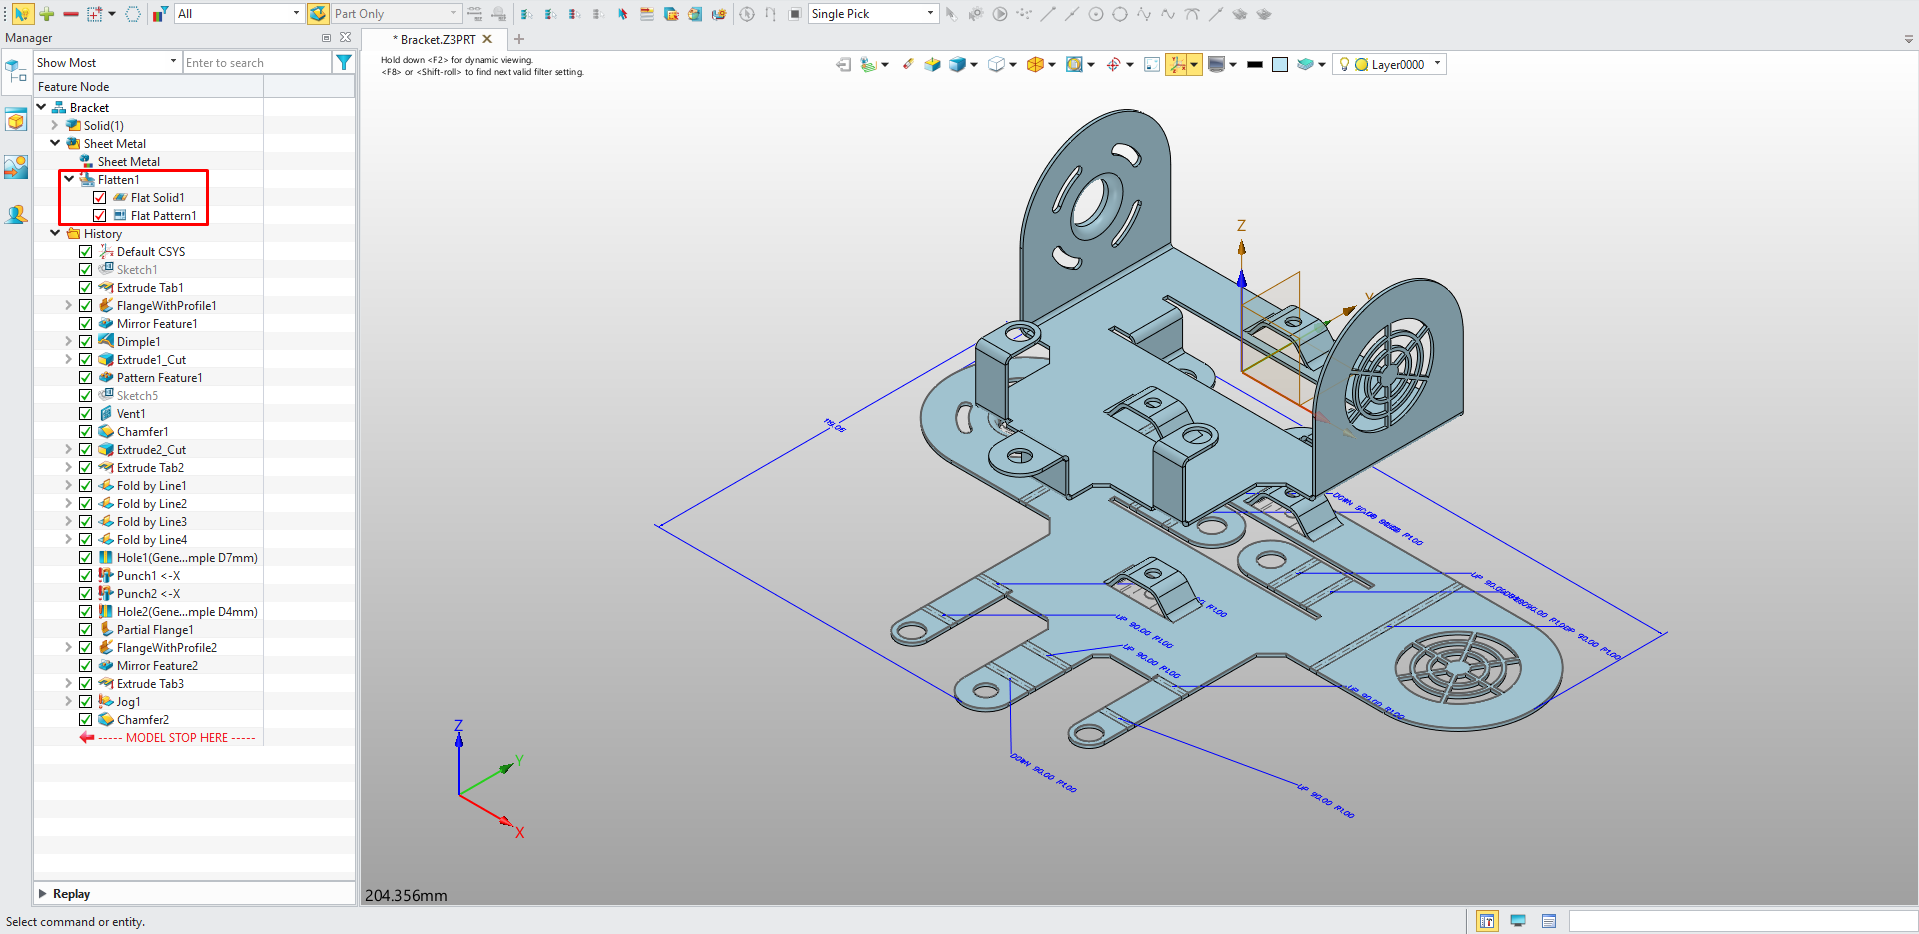Toggle the Chamfer1 checkbox
Viewport: 1919px width, 934px height.
(86, 432)
